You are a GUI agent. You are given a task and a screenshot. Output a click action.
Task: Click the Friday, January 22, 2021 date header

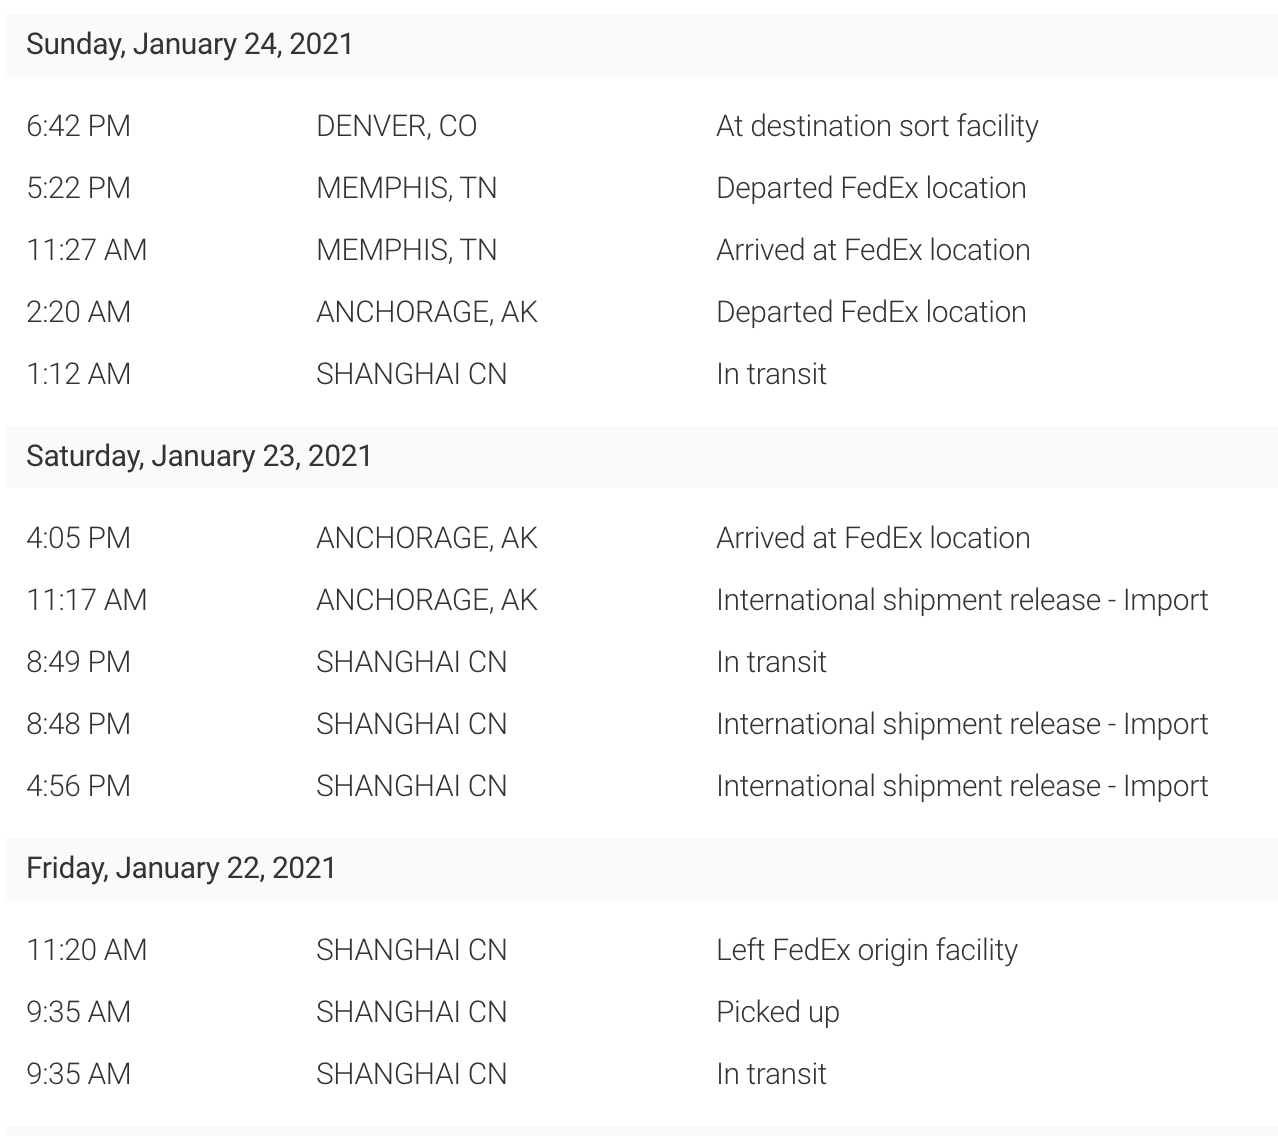click(x=181, y=868)
